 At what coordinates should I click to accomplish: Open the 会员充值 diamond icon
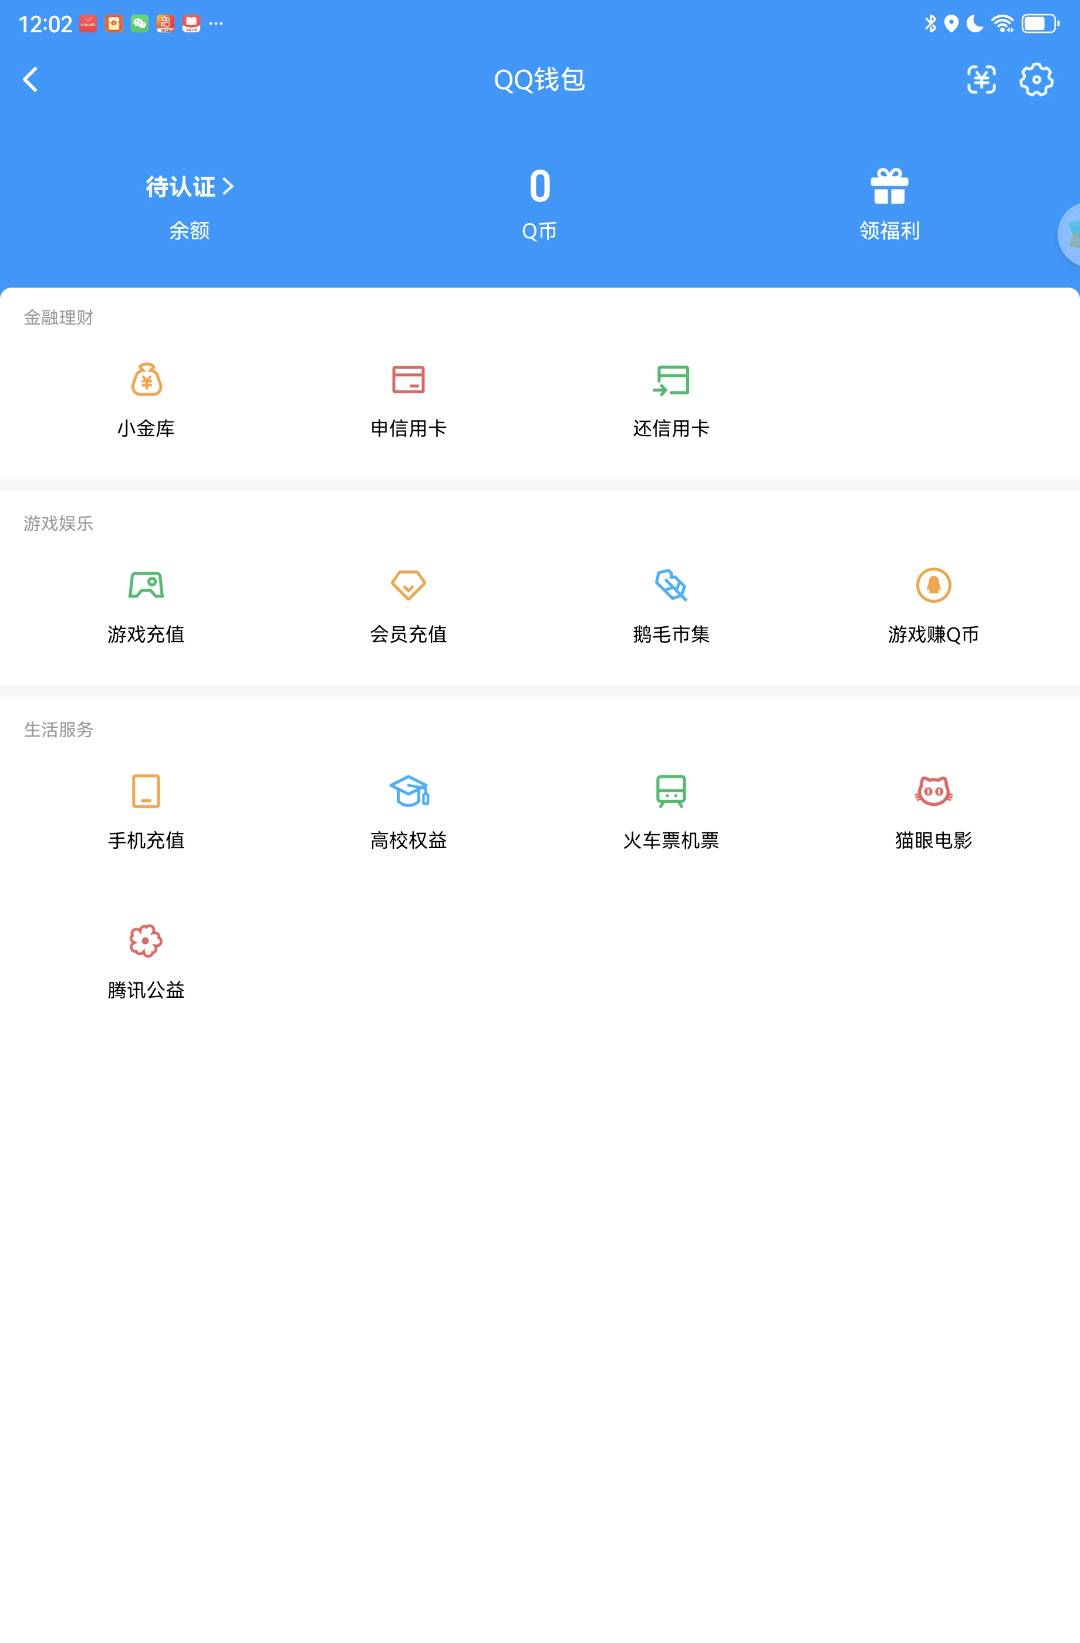408,585
